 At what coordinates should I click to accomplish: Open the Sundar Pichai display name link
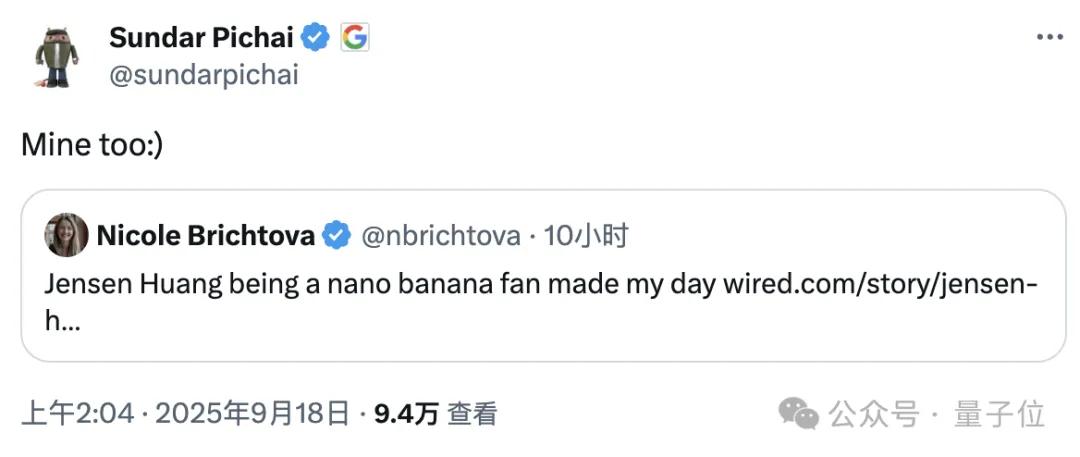[201, 38]
